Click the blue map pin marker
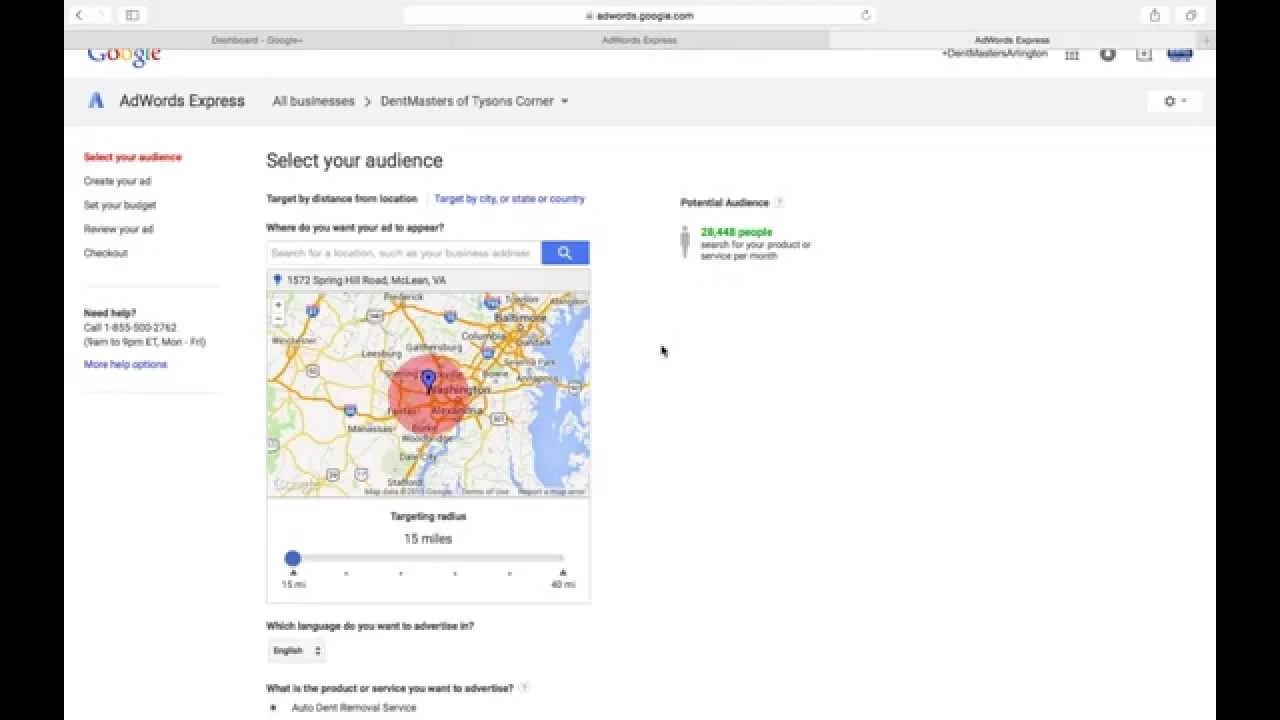The image size is (1280, 720). [429, 381]
